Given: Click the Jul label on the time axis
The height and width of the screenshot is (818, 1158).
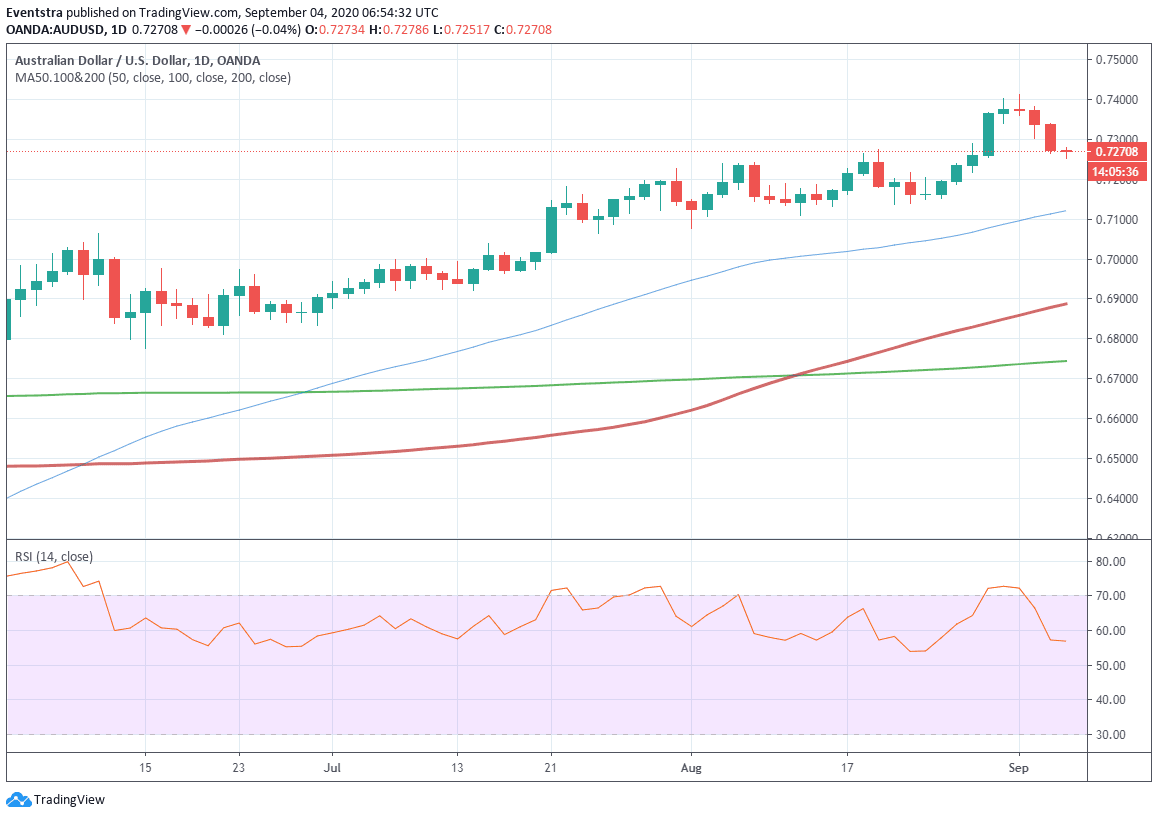Looking at the screenshot, I should coord(332,768).
